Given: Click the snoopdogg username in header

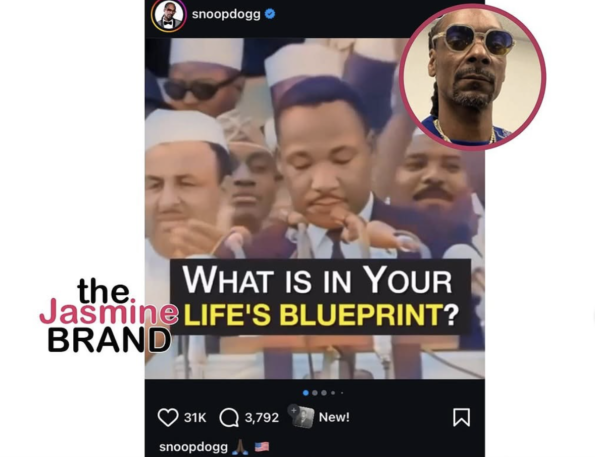Looking at the screenshot, I should [226, 14].
